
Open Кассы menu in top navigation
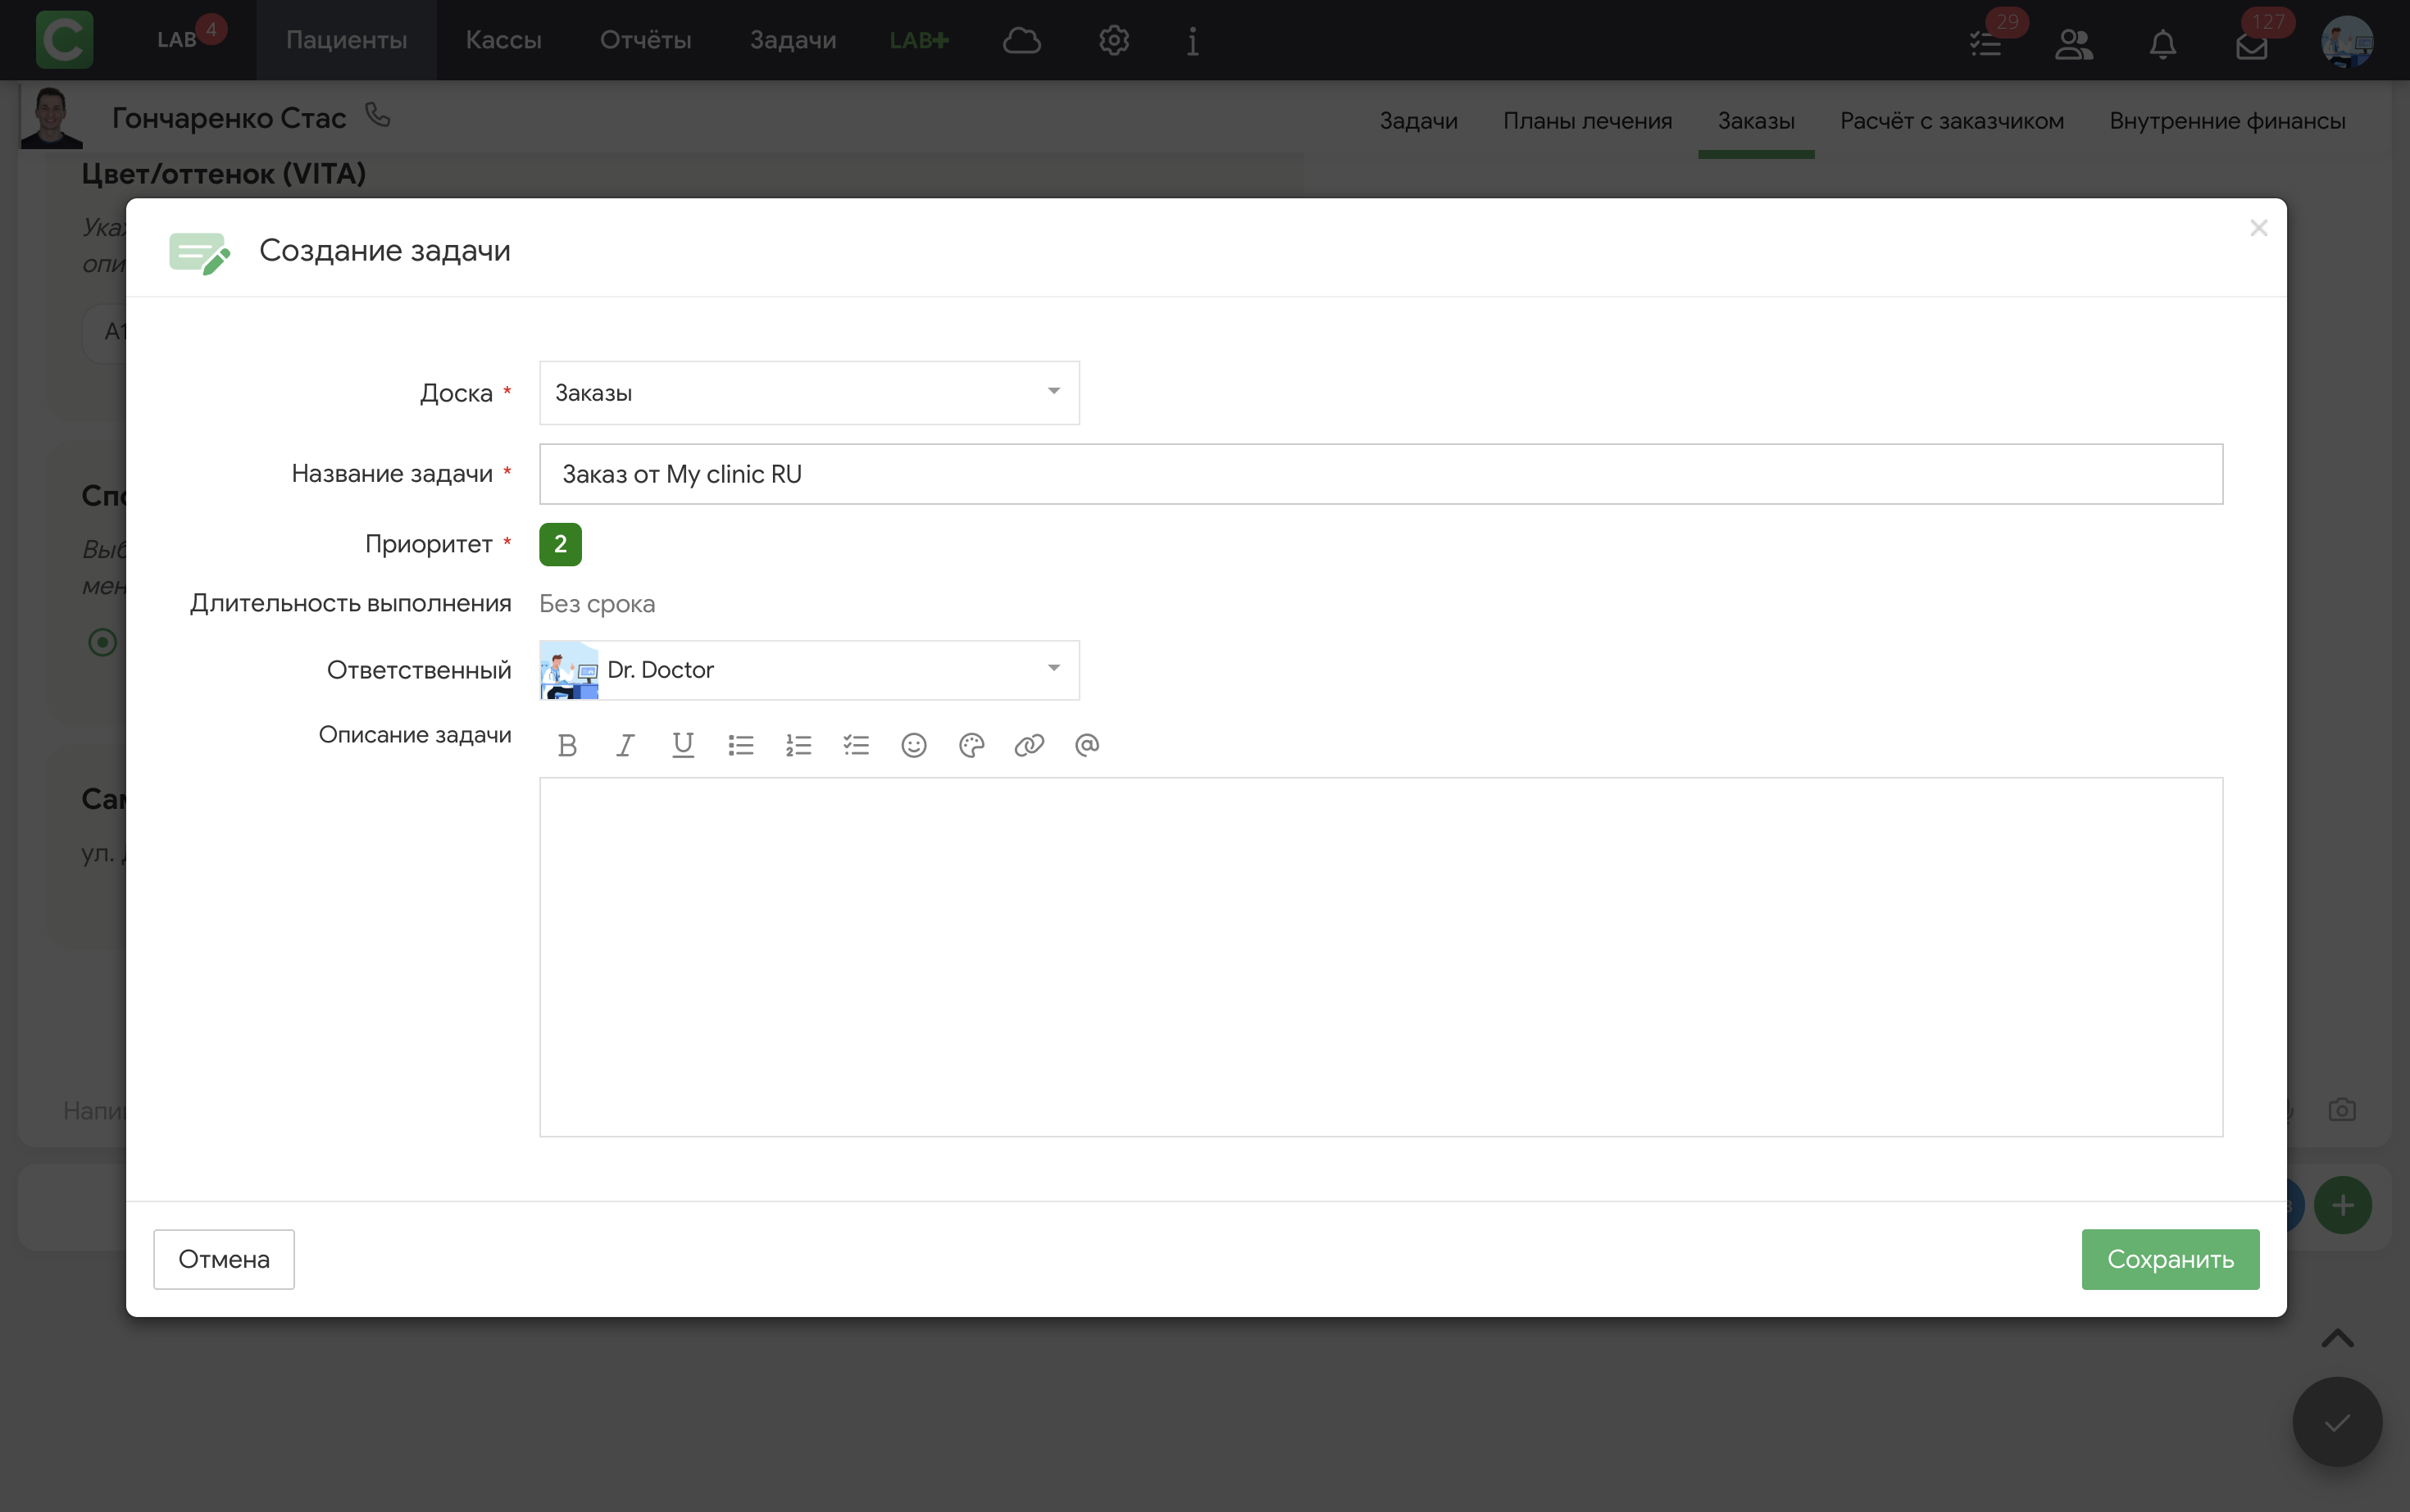click(x=503, y=40)
